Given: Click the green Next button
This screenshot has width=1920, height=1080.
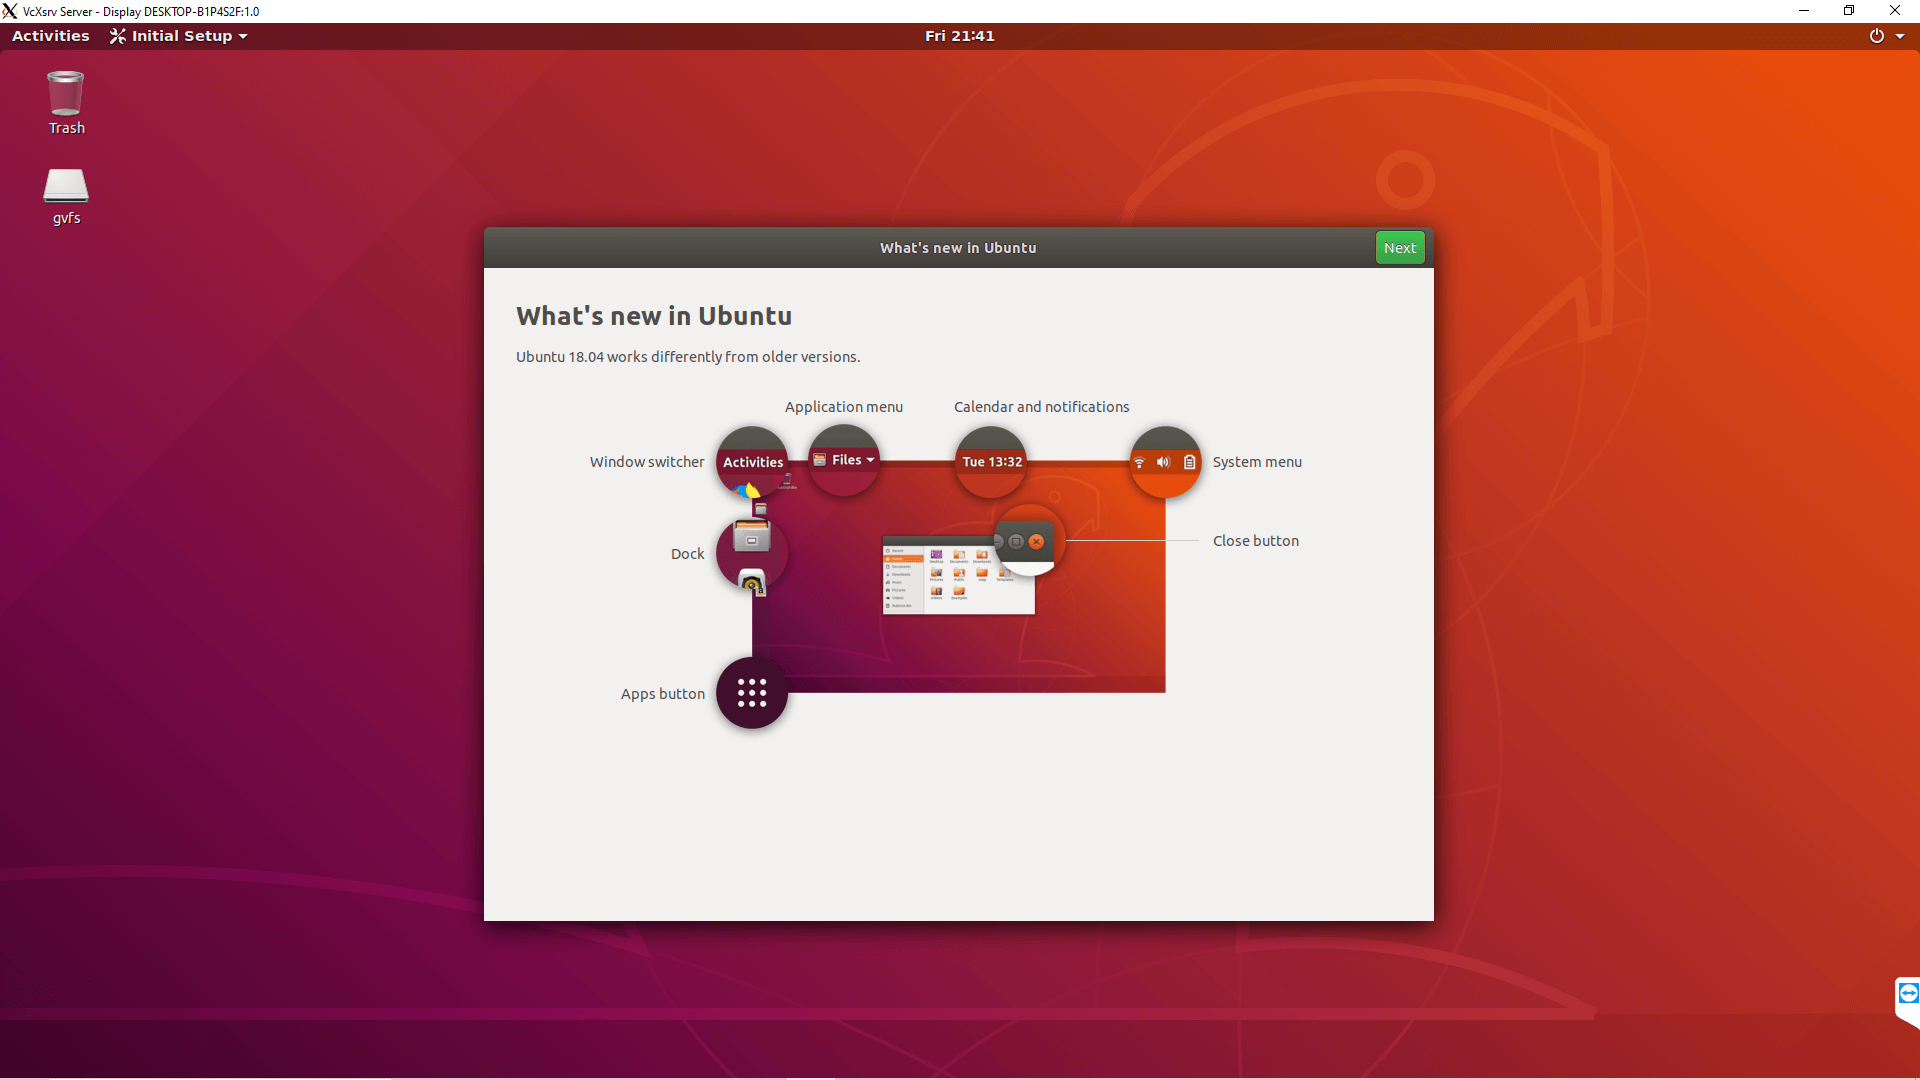Looking at the screenshot, I should pyautogui.click(x=1399, y=248).
